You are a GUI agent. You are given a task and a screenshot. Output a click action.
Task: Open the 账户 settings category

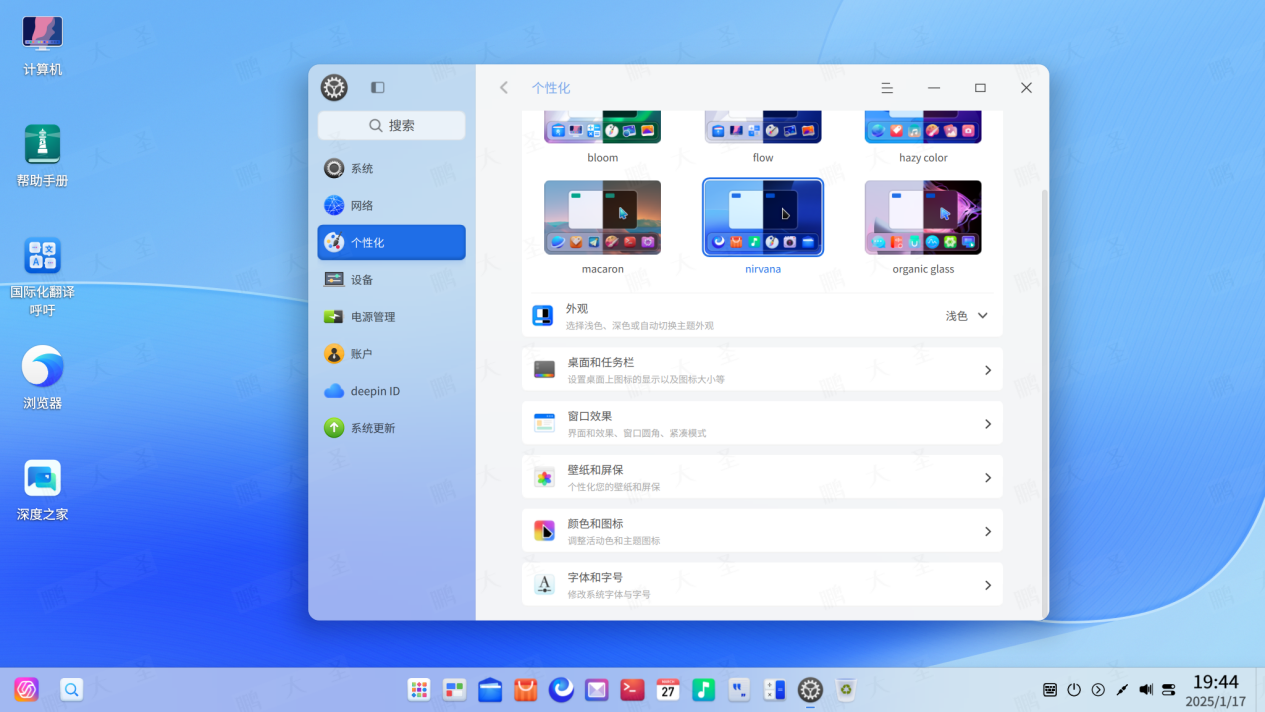(391, 354)
